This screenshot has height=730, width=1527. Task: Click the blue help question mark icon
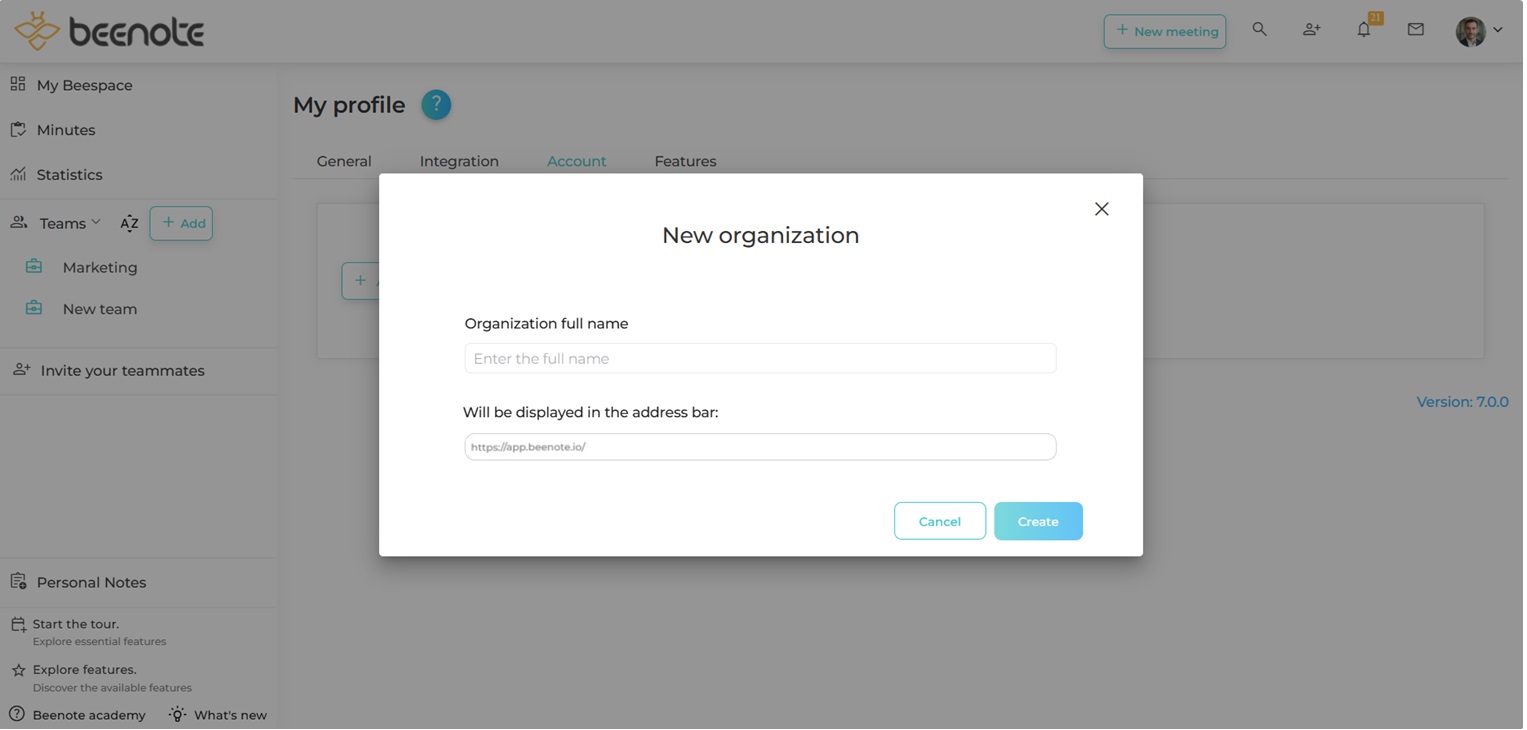(x=437, y=105)
